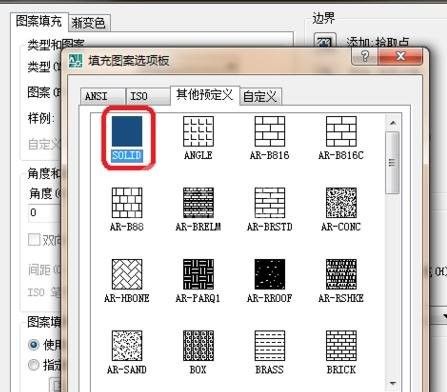Pick the AR-B816 brick pattern
This screenshot has width=447, height=392.
coord(270,131)
